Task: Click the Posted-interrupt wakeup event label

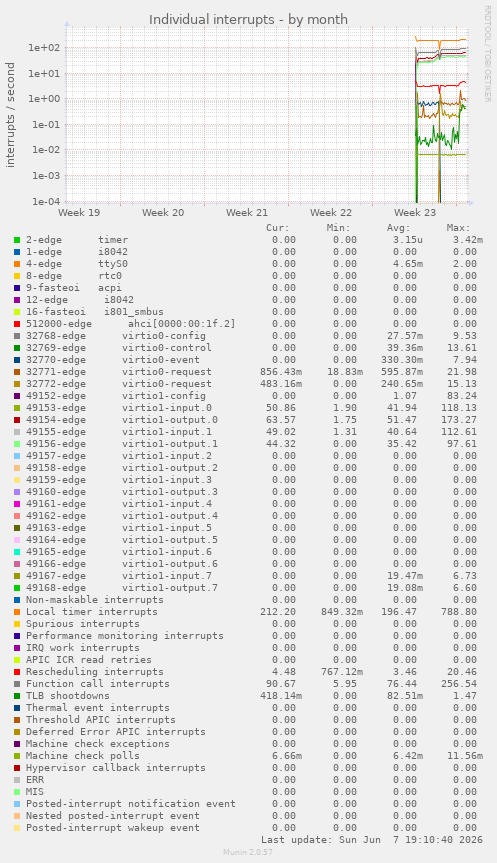Action: point(113,828)
